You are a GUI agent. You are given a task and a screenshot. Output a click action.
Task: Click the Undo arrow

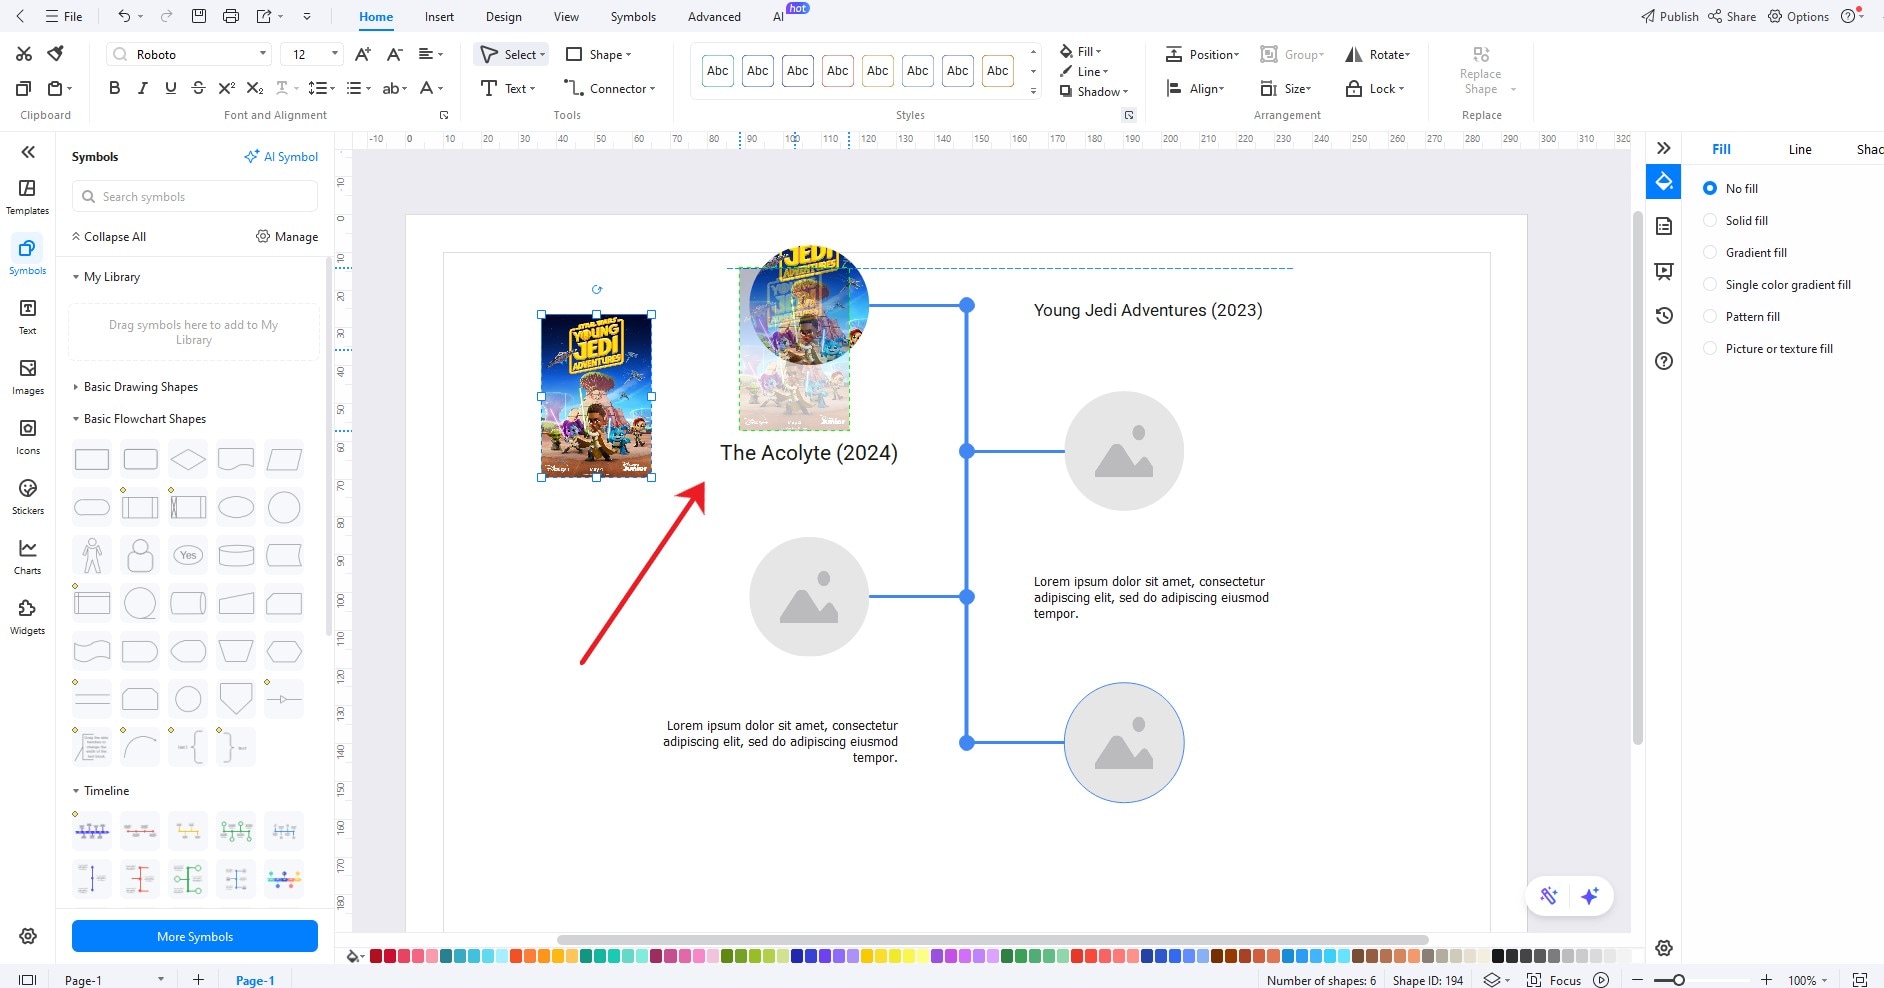[x=124, y=16]
